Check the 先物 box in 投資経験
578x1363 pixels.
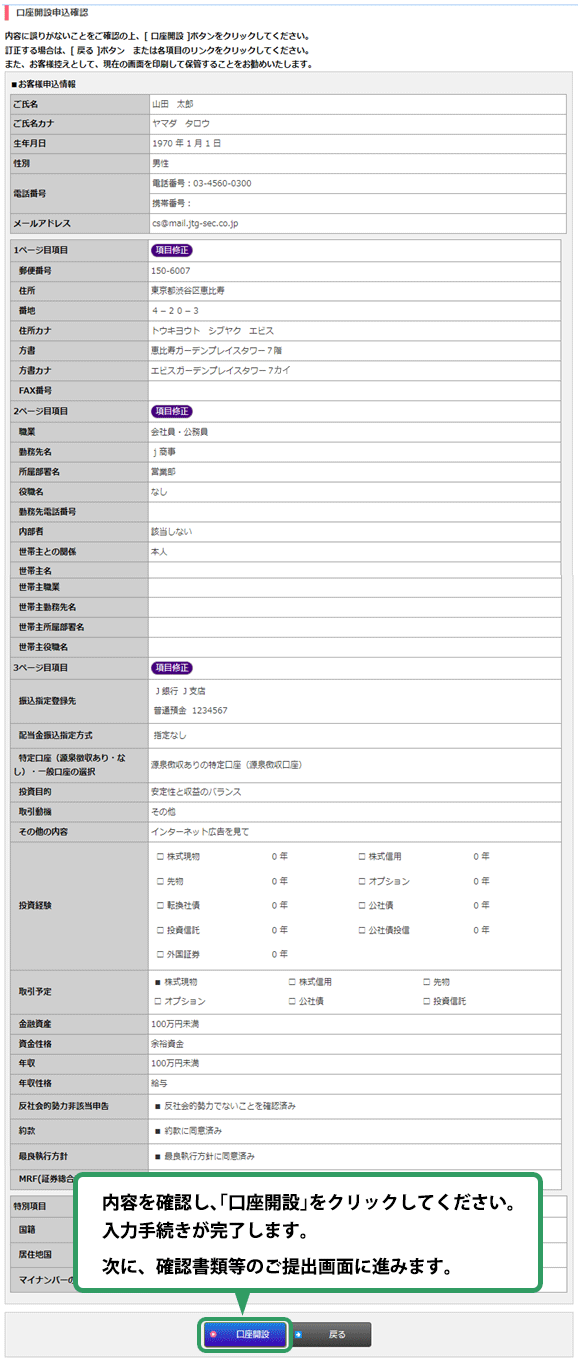pos(160,881)
